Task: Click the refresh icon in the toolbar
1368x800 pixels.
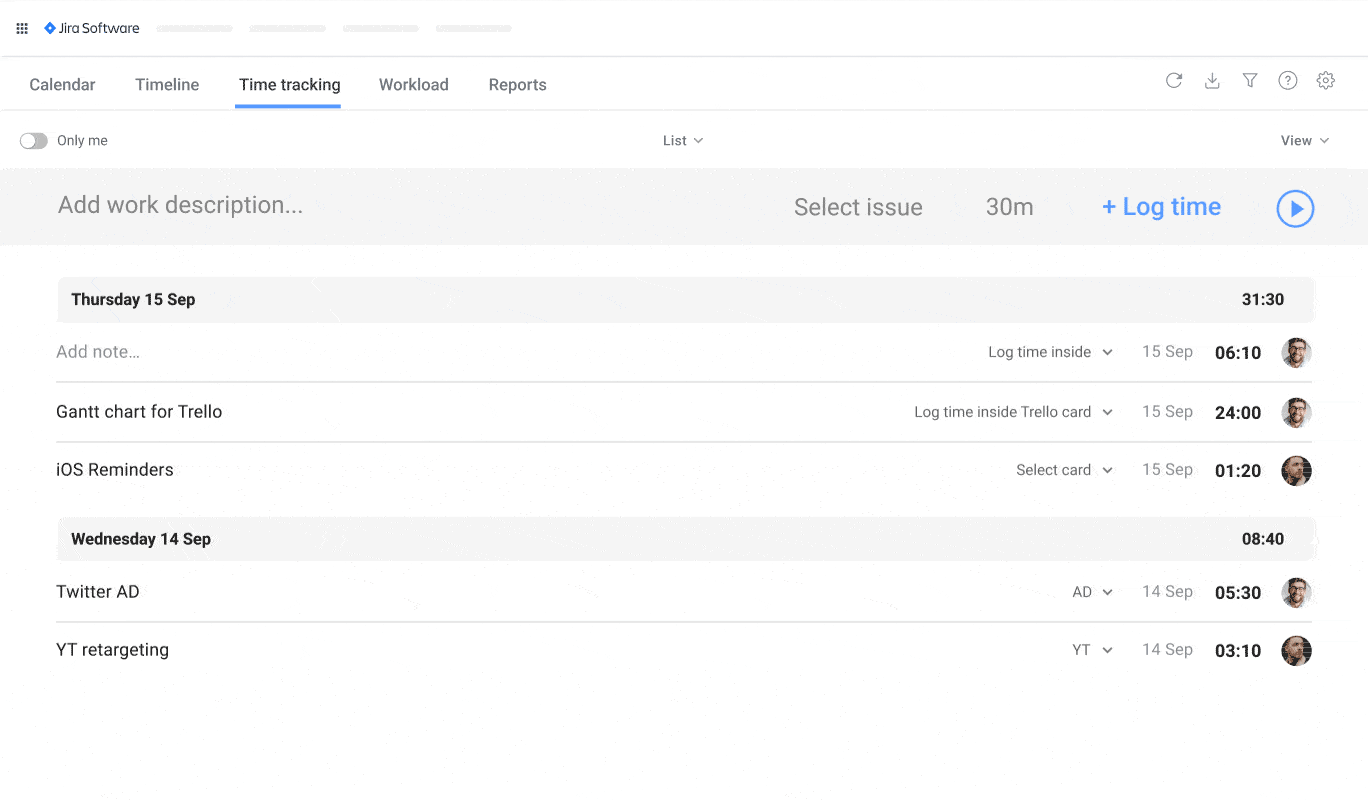Action: point(1174,80)
